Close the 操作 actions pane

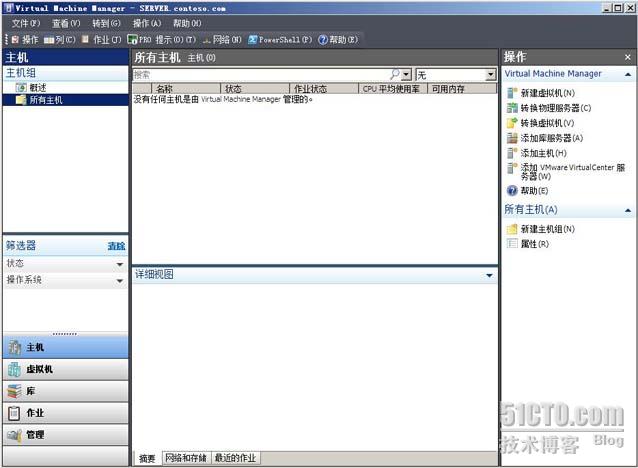[627, 57]
